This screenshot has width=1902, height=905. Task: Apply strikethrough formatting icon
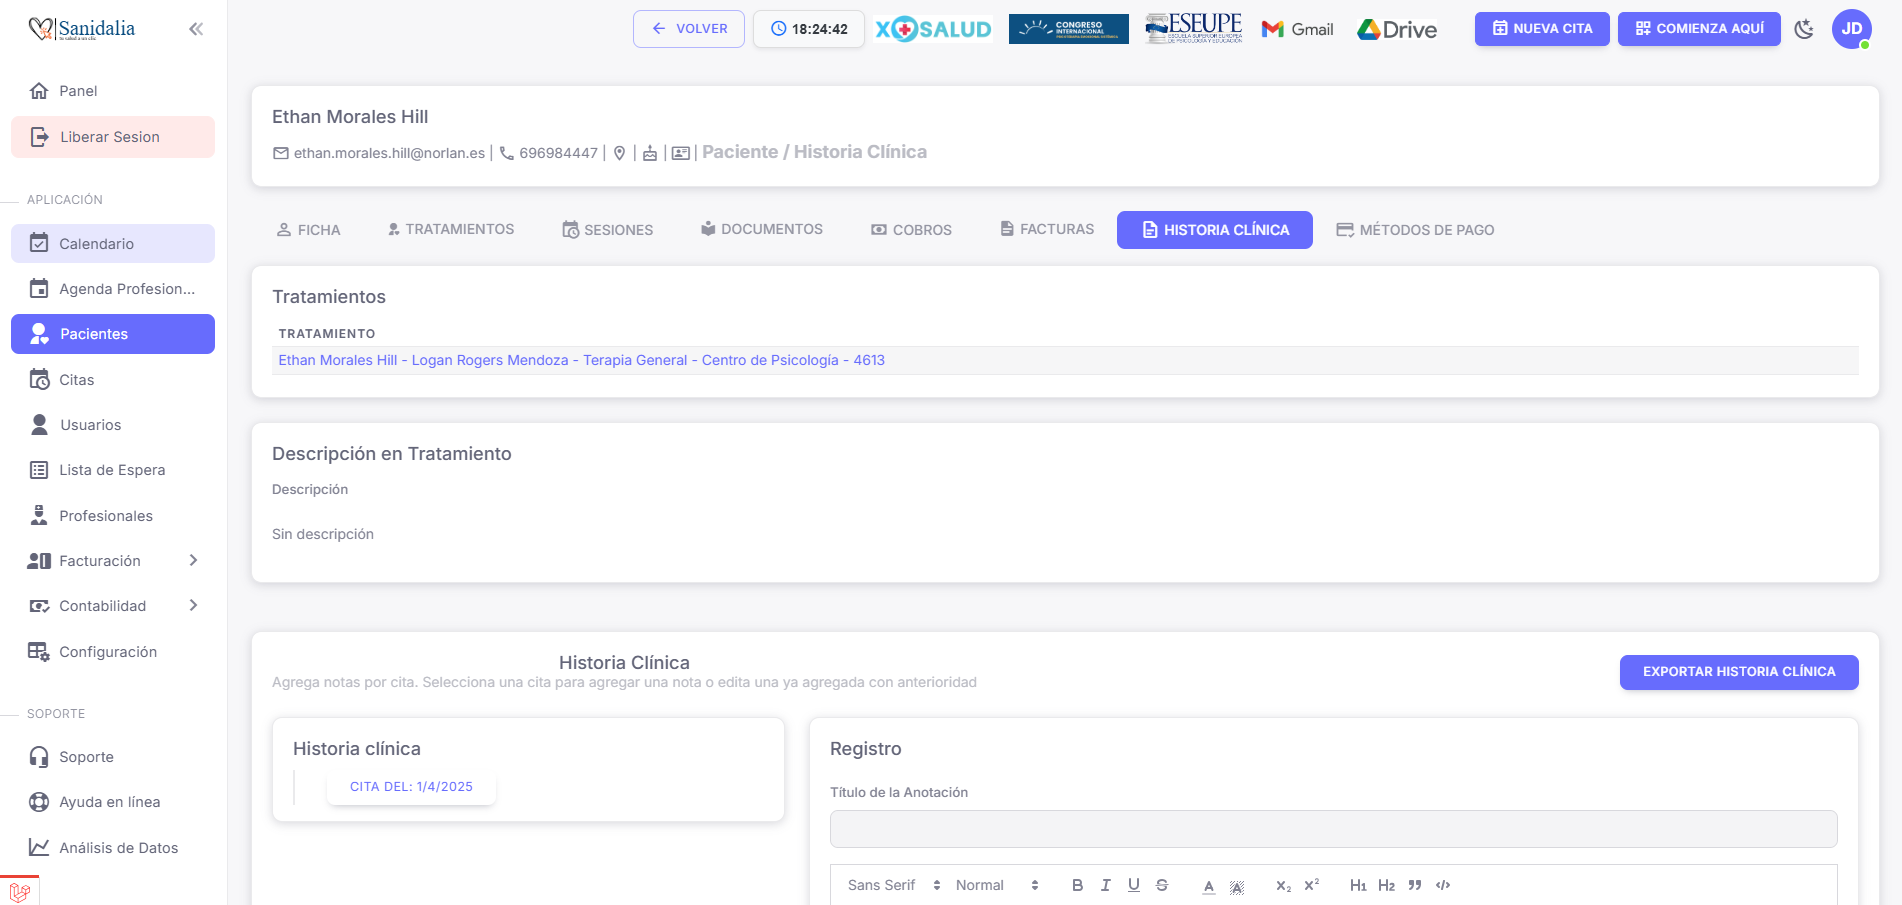[1162, 885]
